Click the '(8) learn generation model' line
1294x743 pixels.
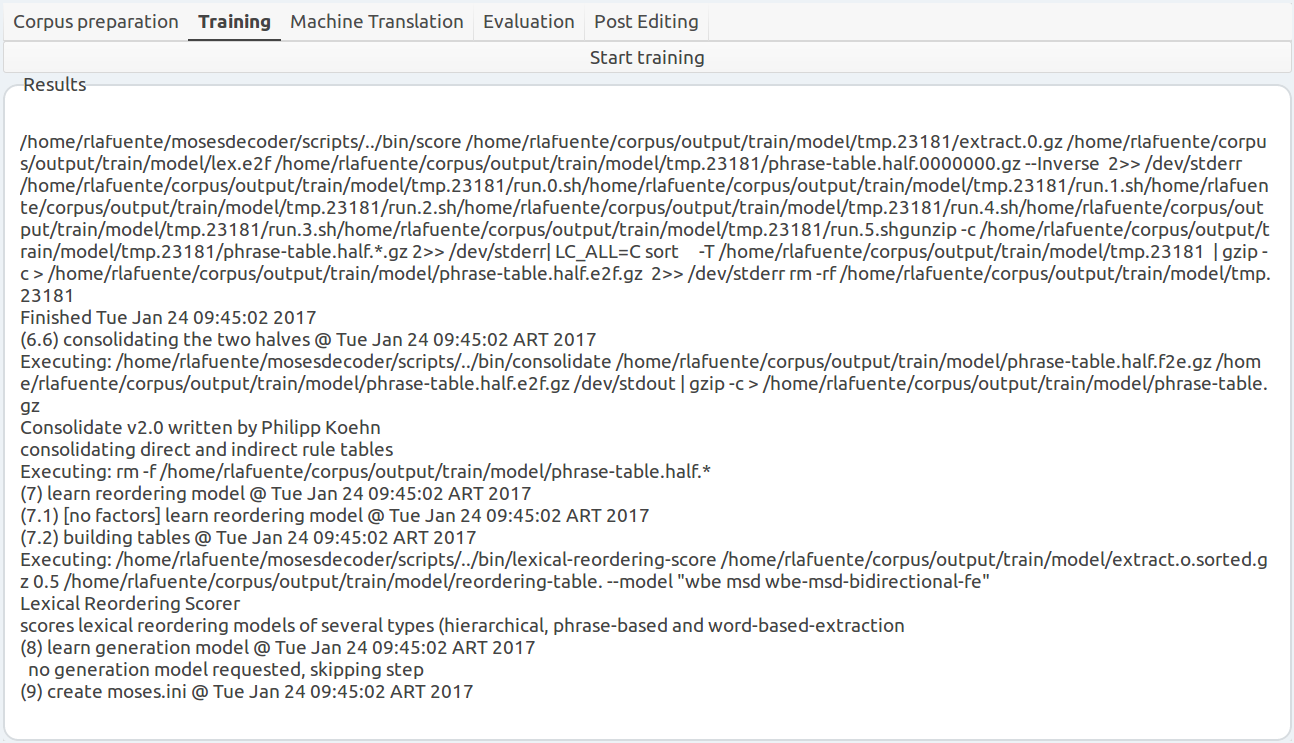coord(278,648)
